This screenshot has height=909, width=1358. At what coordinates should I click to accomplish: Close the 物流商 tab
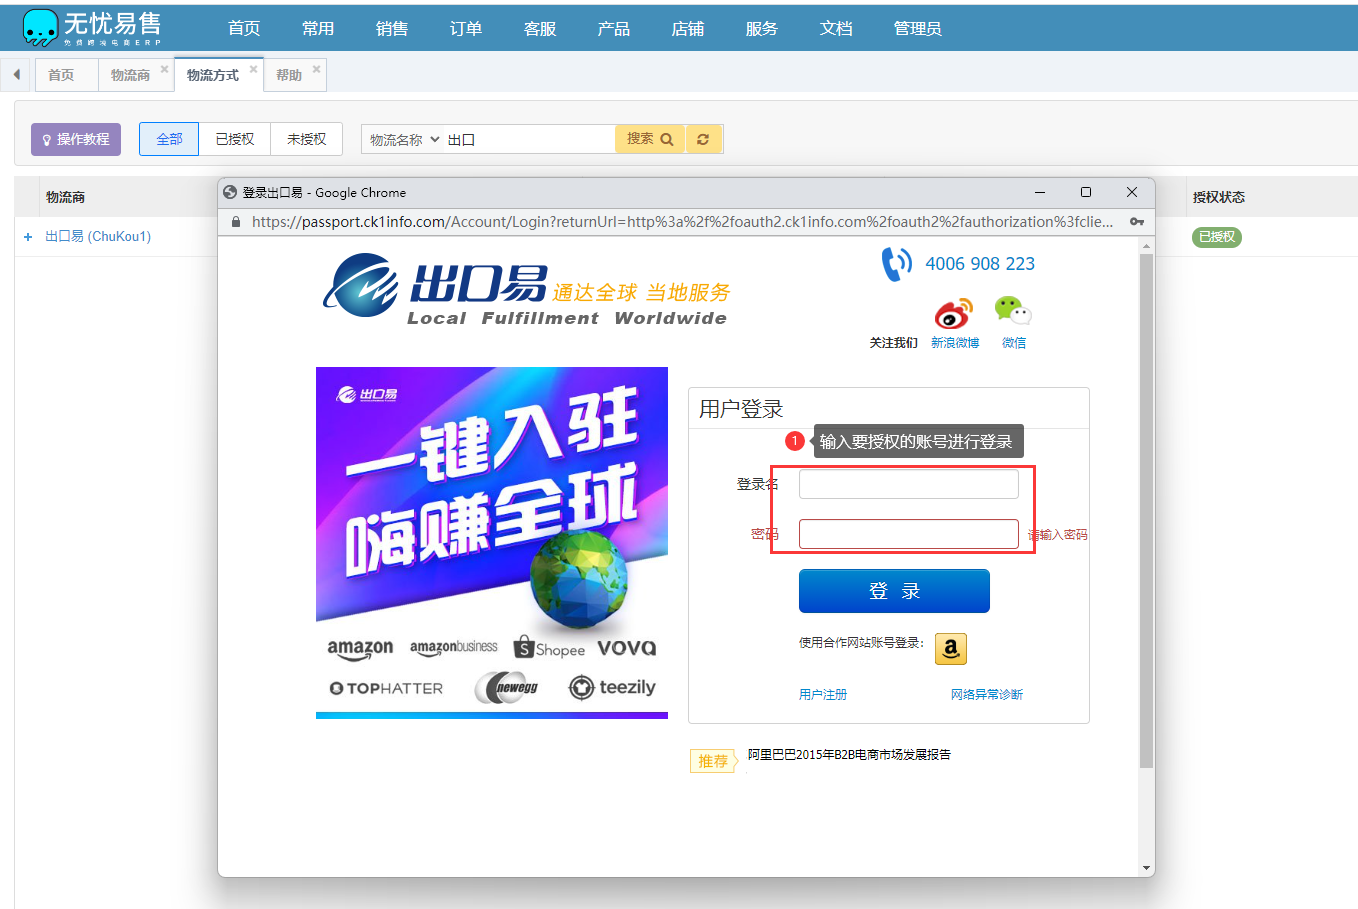(x=164, y=70)
